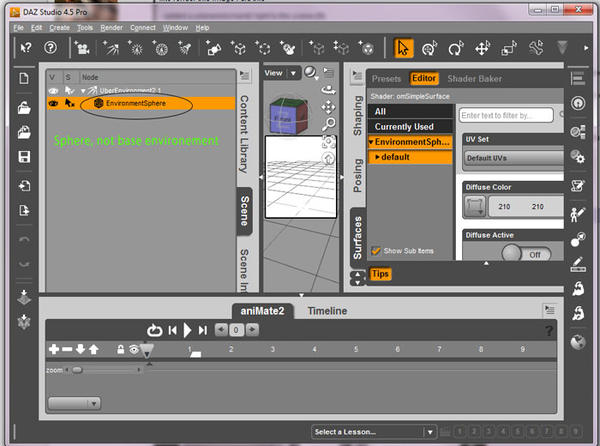
Task: Toggle selectability arrow of EnvironmentSphere
Action: coord(69,103)
